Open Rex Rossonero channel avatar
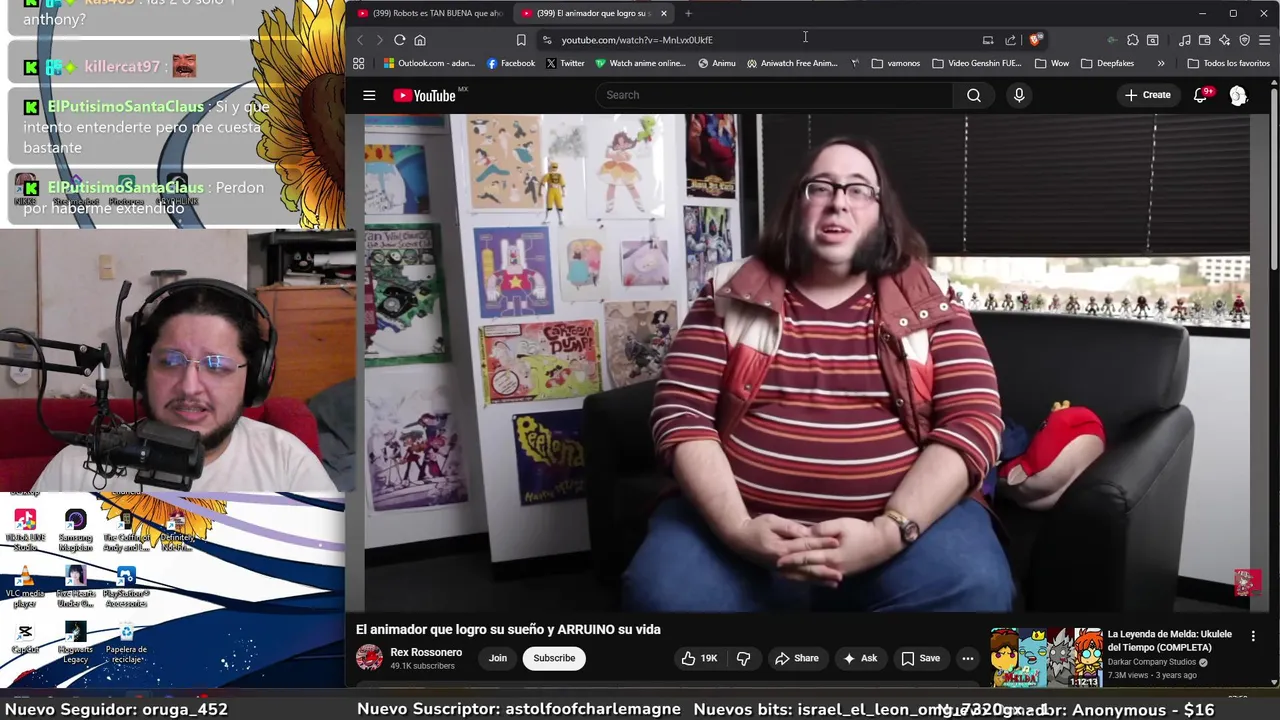This screenshot has width=1280, height=720. tap(369, 658)
